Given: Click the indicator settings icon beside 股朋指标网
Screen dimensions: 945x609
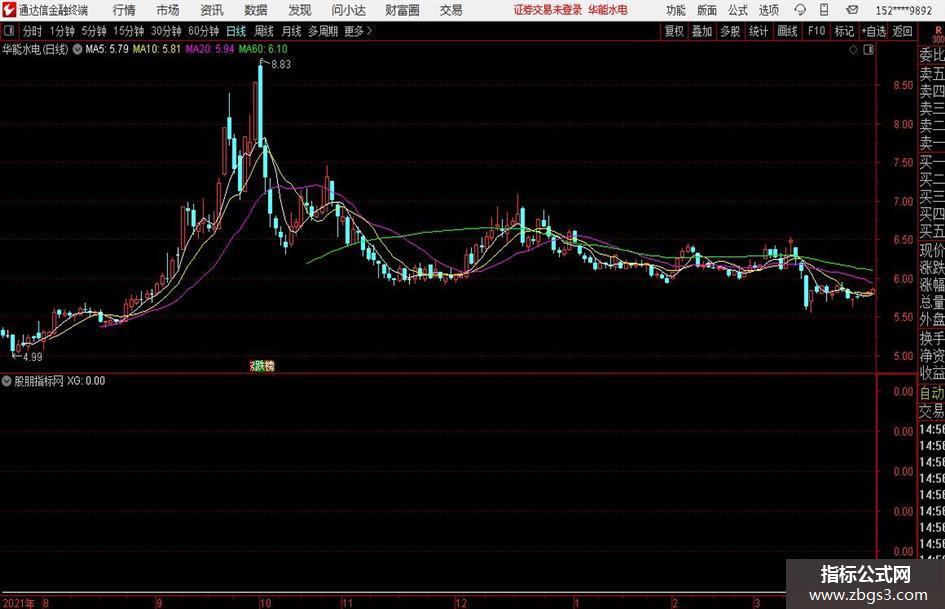Looking at the screenshot, I should 7,381.
